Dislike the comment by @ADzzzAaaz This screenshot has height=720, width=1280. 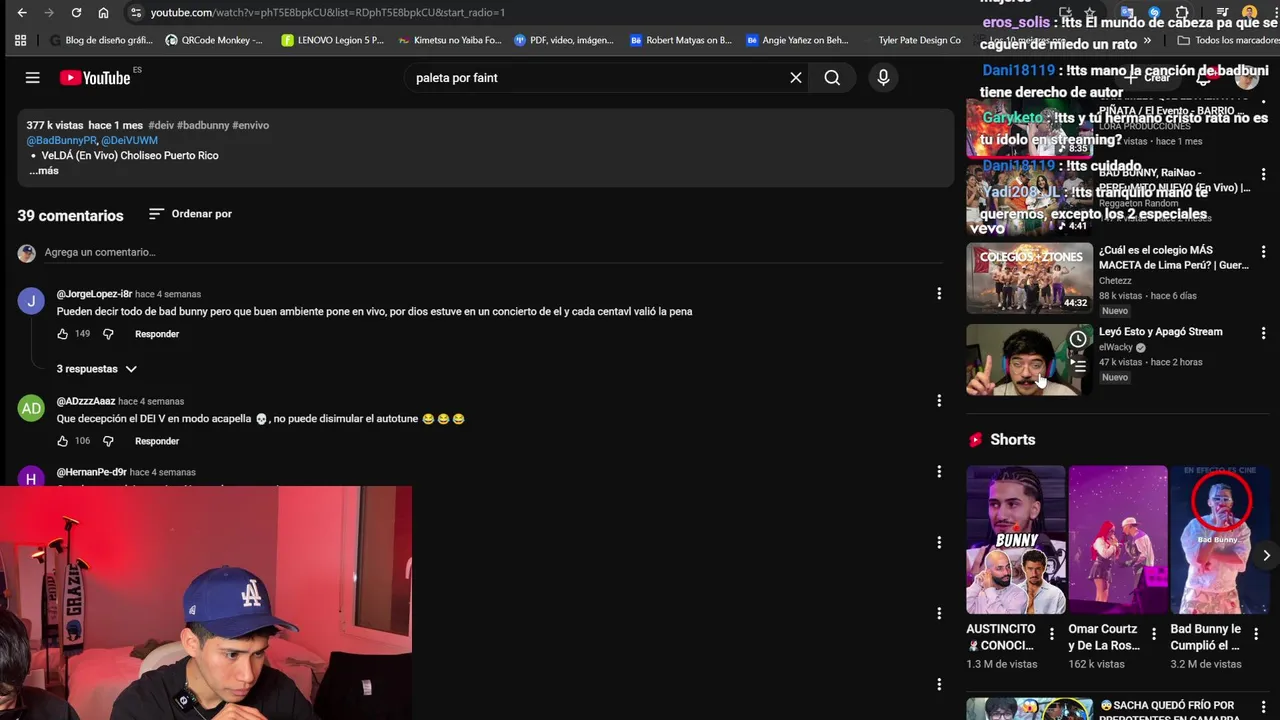coord(108,441)
